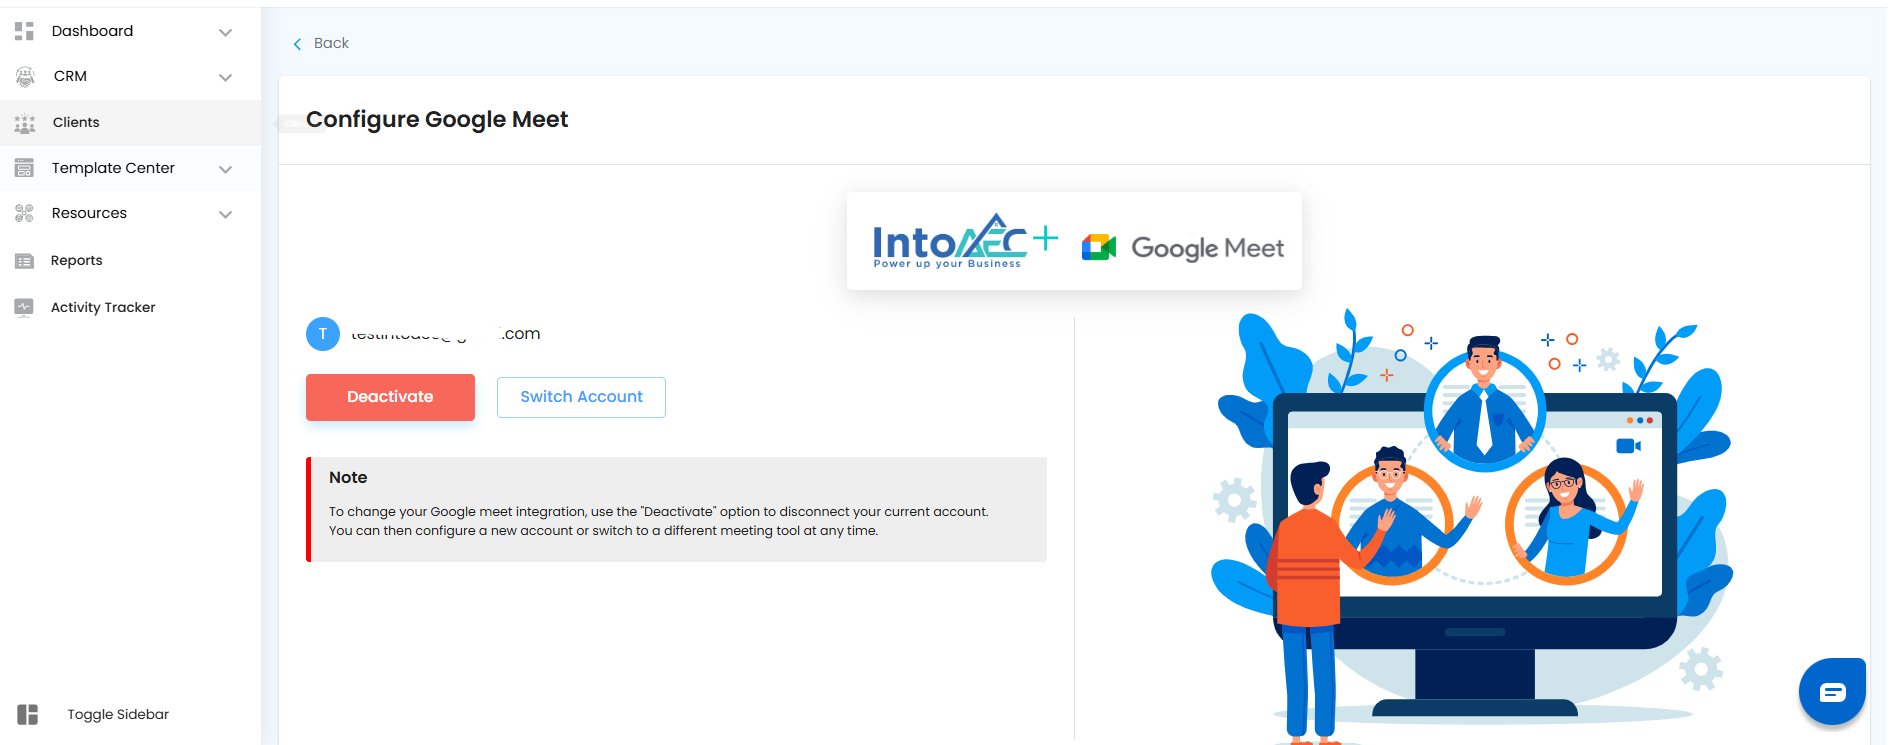1891x745 pixels.
Task: Expand the Dashboard menu chevron
Action: pos(226,32)
